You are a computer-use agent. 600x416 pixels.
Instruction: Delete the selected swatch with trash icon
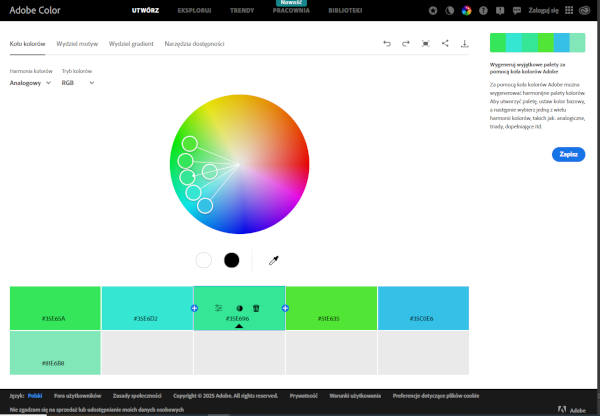tap(256, 308)
